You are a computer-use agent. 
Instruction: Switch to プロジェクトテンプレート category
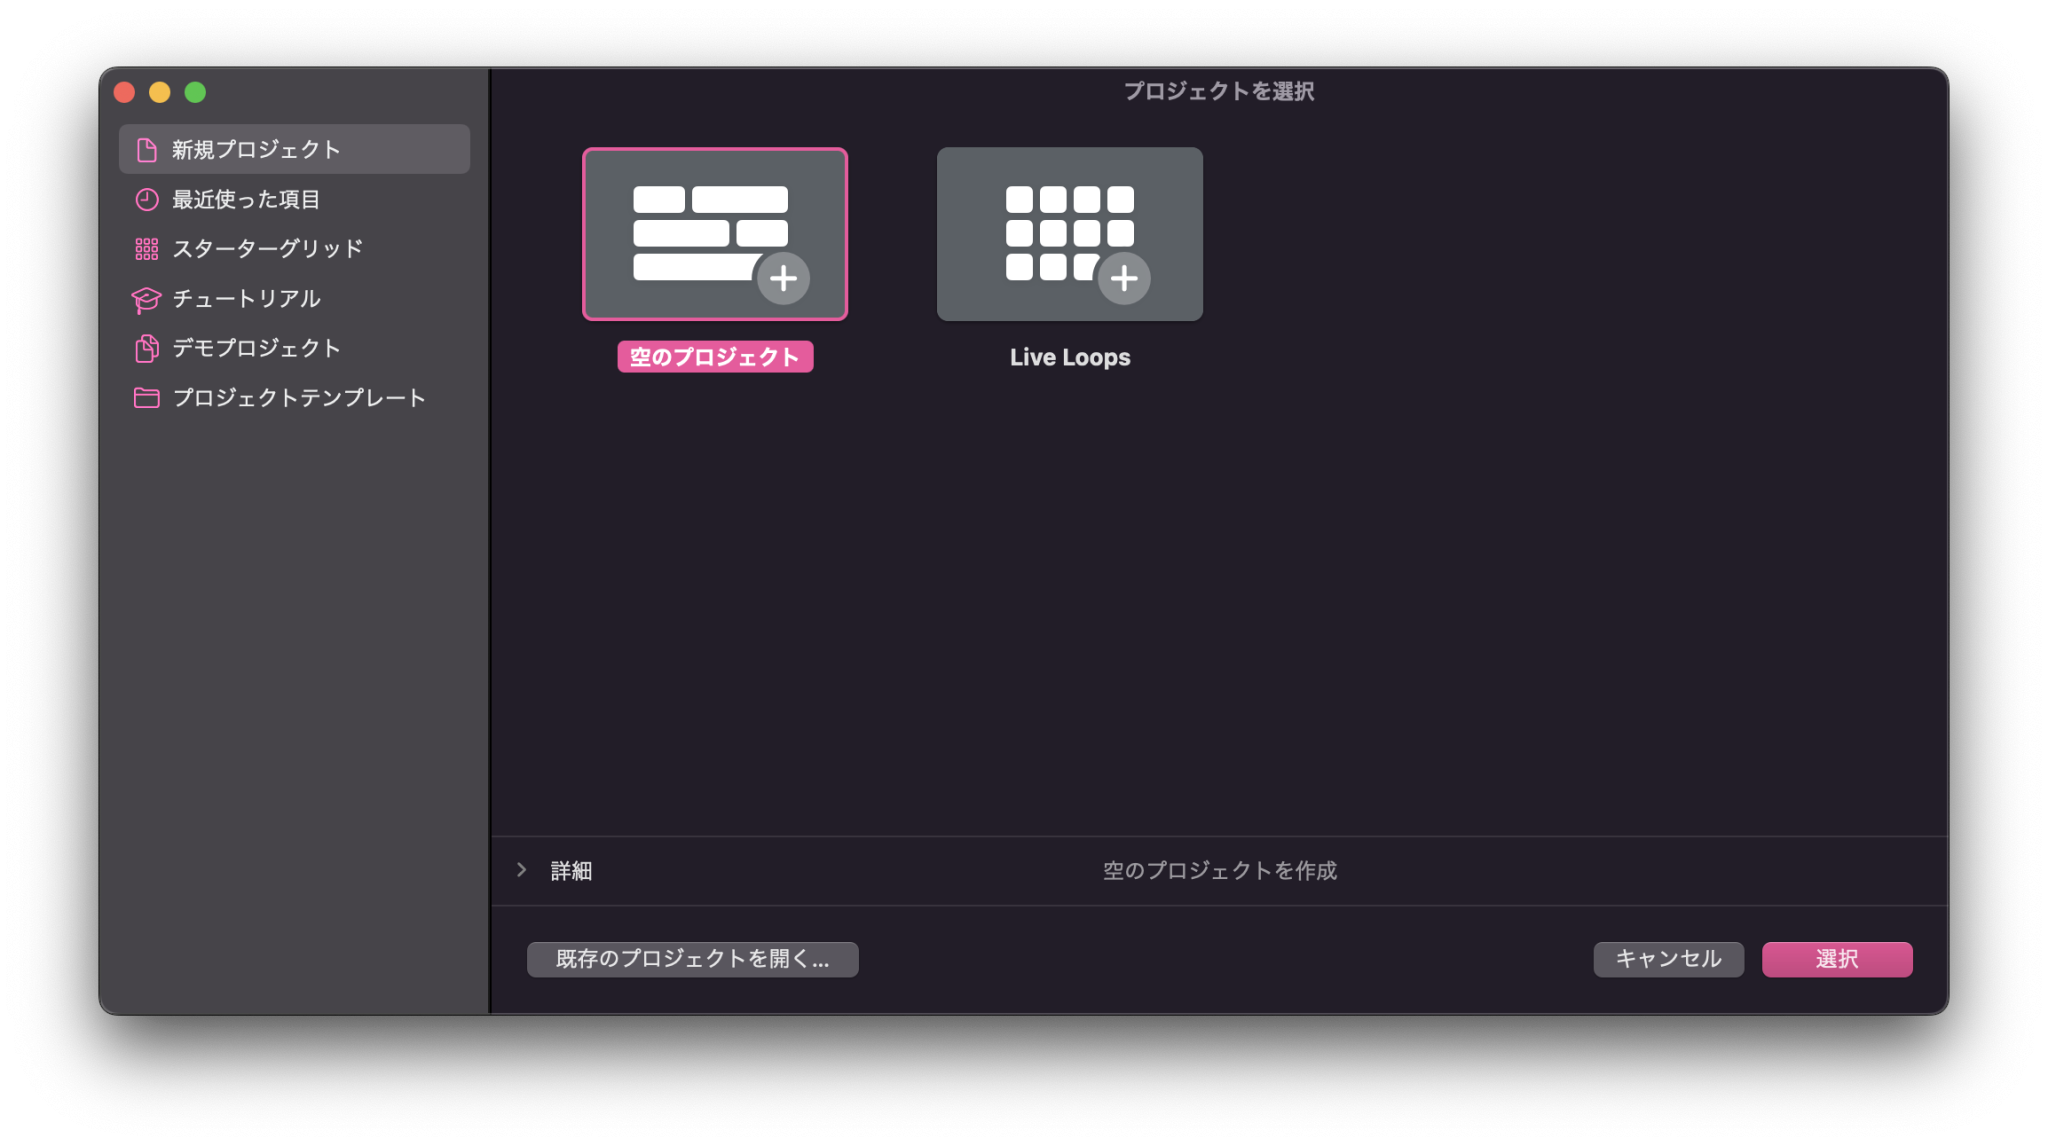pos(298,397)
